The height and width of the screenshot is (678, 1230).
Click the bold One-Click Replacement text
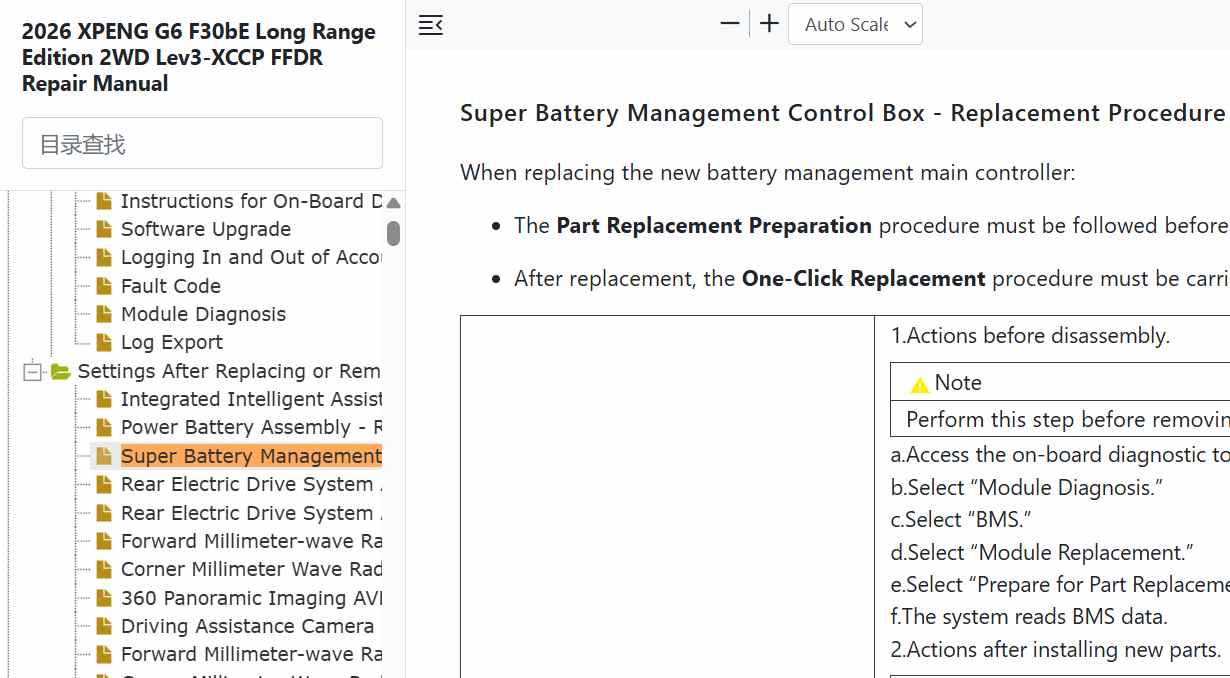point(864,278)
